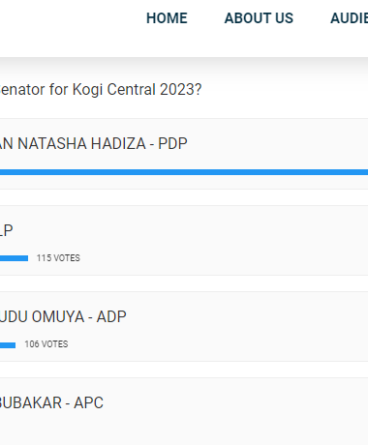This screenshot has width=368, height=445.
Task: Open the partially visible AUDIE menu item
Action: (349, 18)
